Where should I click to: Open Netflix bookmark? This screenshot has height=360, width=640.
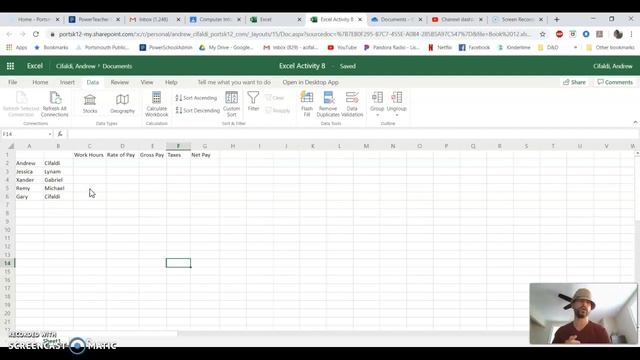coord(440,47)
